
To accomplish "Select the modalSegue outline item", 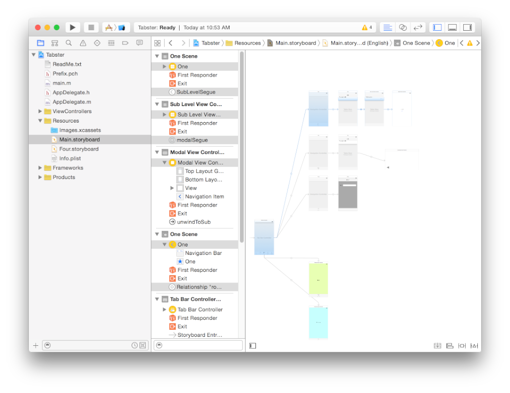I will coord(195,140).
